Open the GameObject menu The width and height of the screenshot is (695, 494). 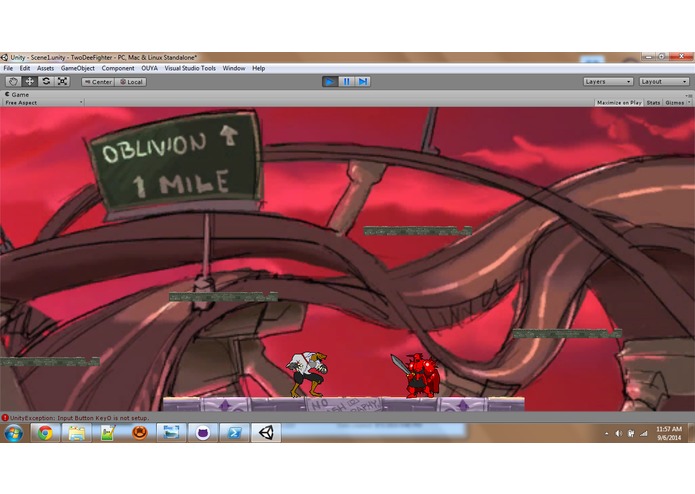(x=78, y=68)
